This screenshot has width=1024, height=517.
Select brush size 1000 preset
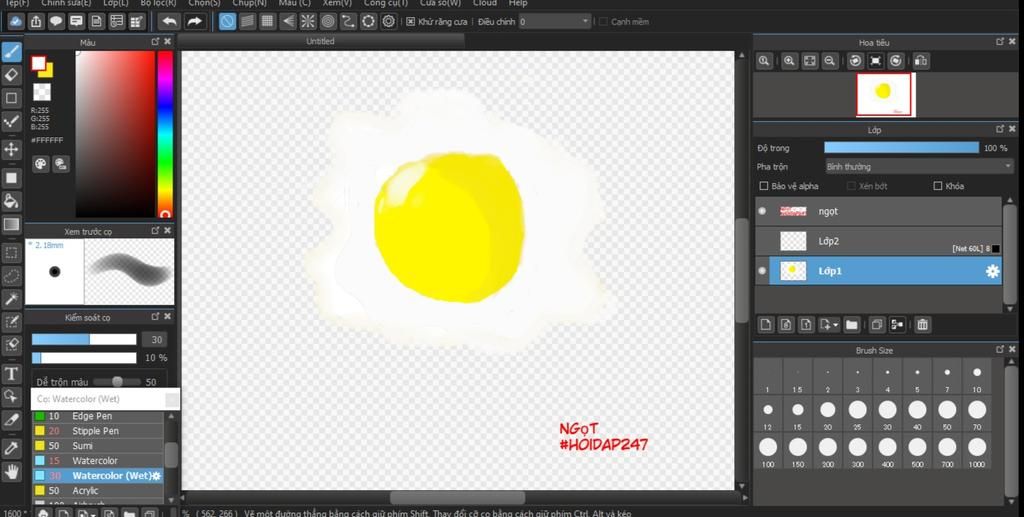pyautogui.click(x=976, y=451)
